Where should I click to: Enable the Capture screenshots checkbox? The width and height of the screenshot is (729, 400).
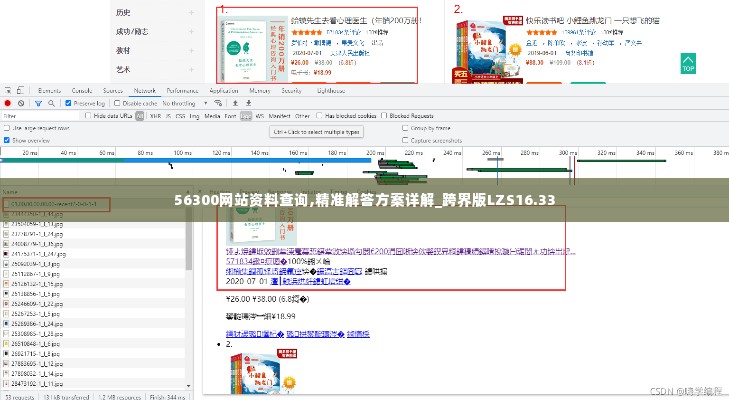pyautogui.click(x=405, y=140)
